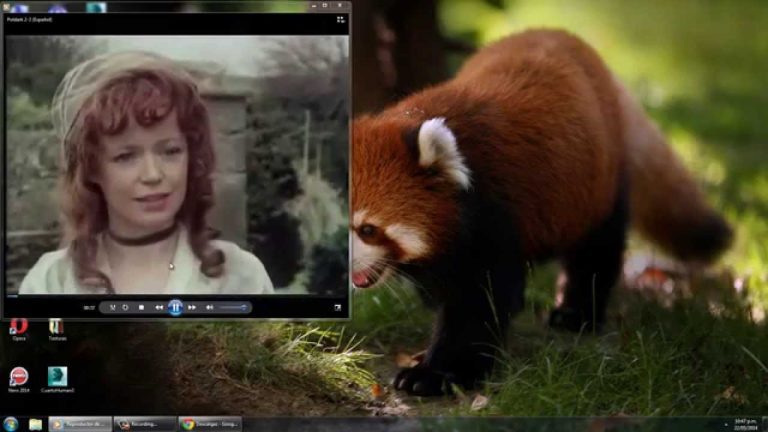Toggle shuffle mode in the player

[113, 307]
